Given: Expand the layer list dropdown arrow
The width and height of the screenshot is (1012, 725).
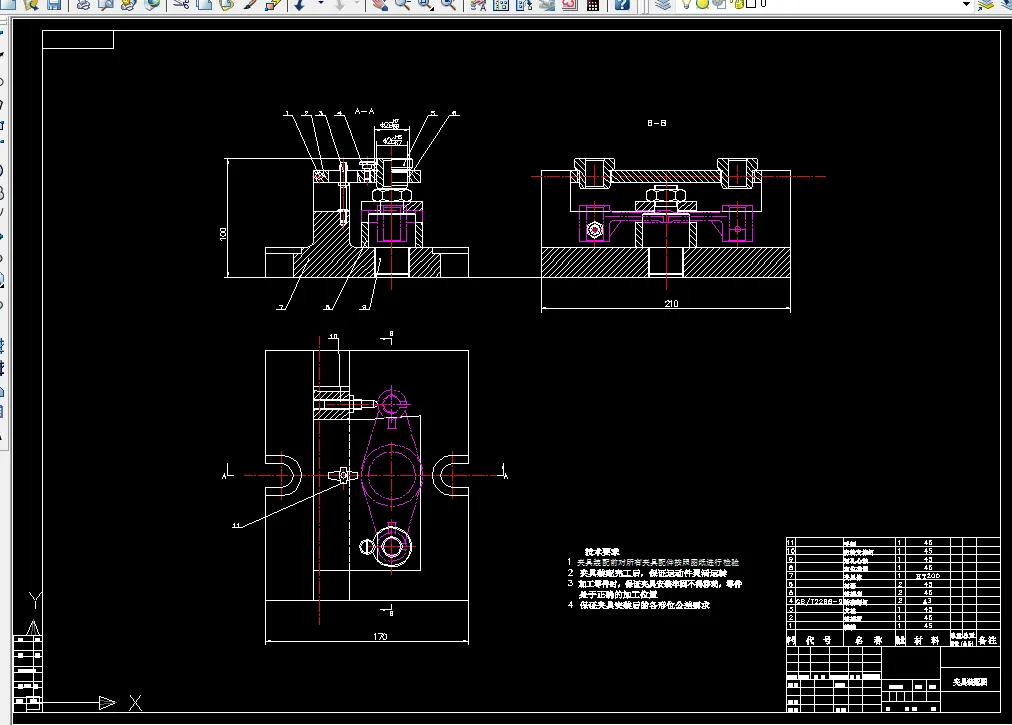Looking at the screenshot, I should [x=966, y=4].
